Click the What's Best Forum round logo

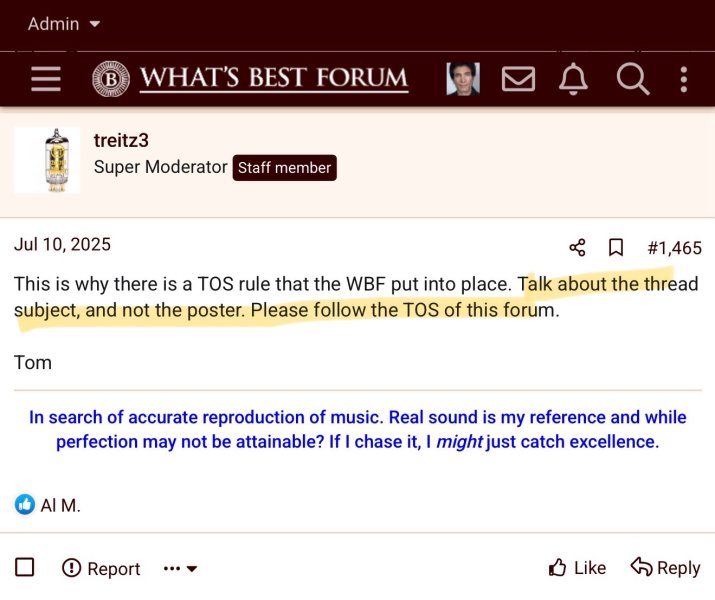coord(111,79)
